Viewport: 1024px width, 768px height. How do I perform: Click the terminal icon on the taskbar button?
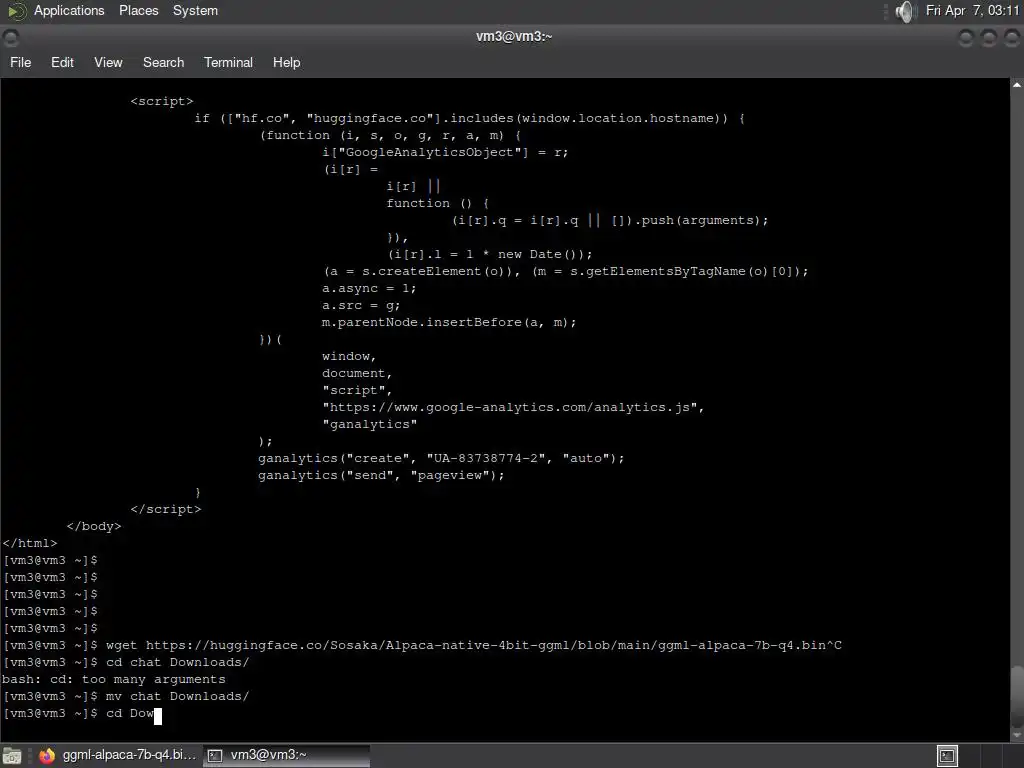click(215, 756)
